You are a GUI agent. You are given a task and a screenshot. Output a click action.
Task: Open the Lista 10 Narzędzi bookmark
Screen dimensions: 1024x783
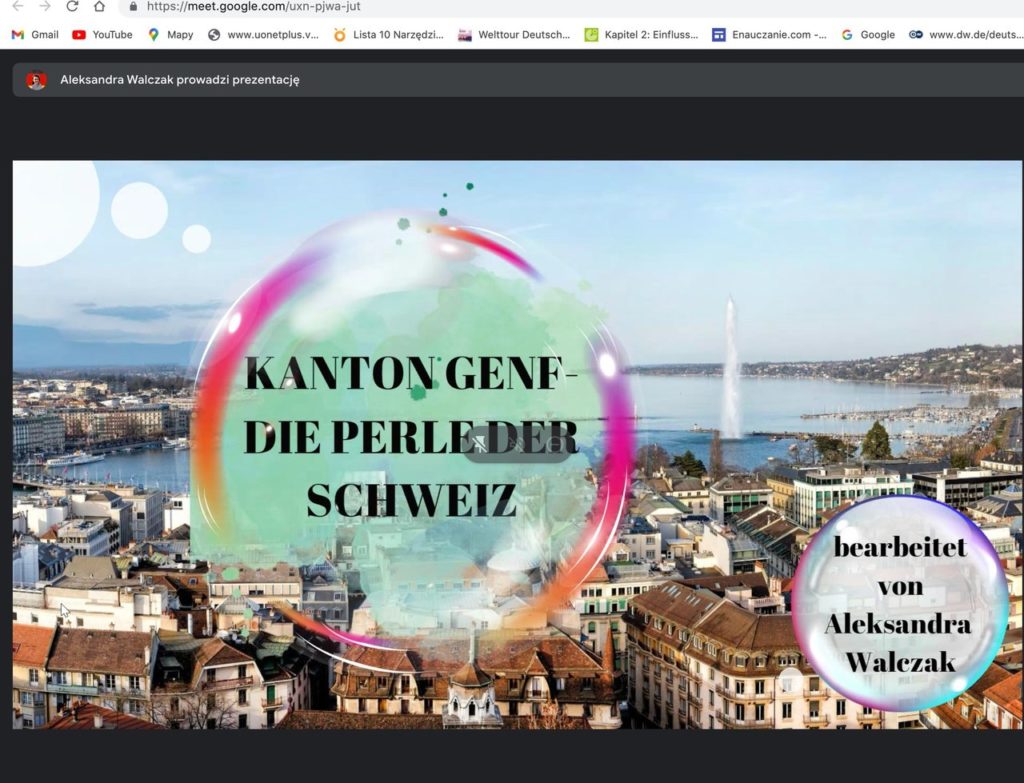point(388,34)
